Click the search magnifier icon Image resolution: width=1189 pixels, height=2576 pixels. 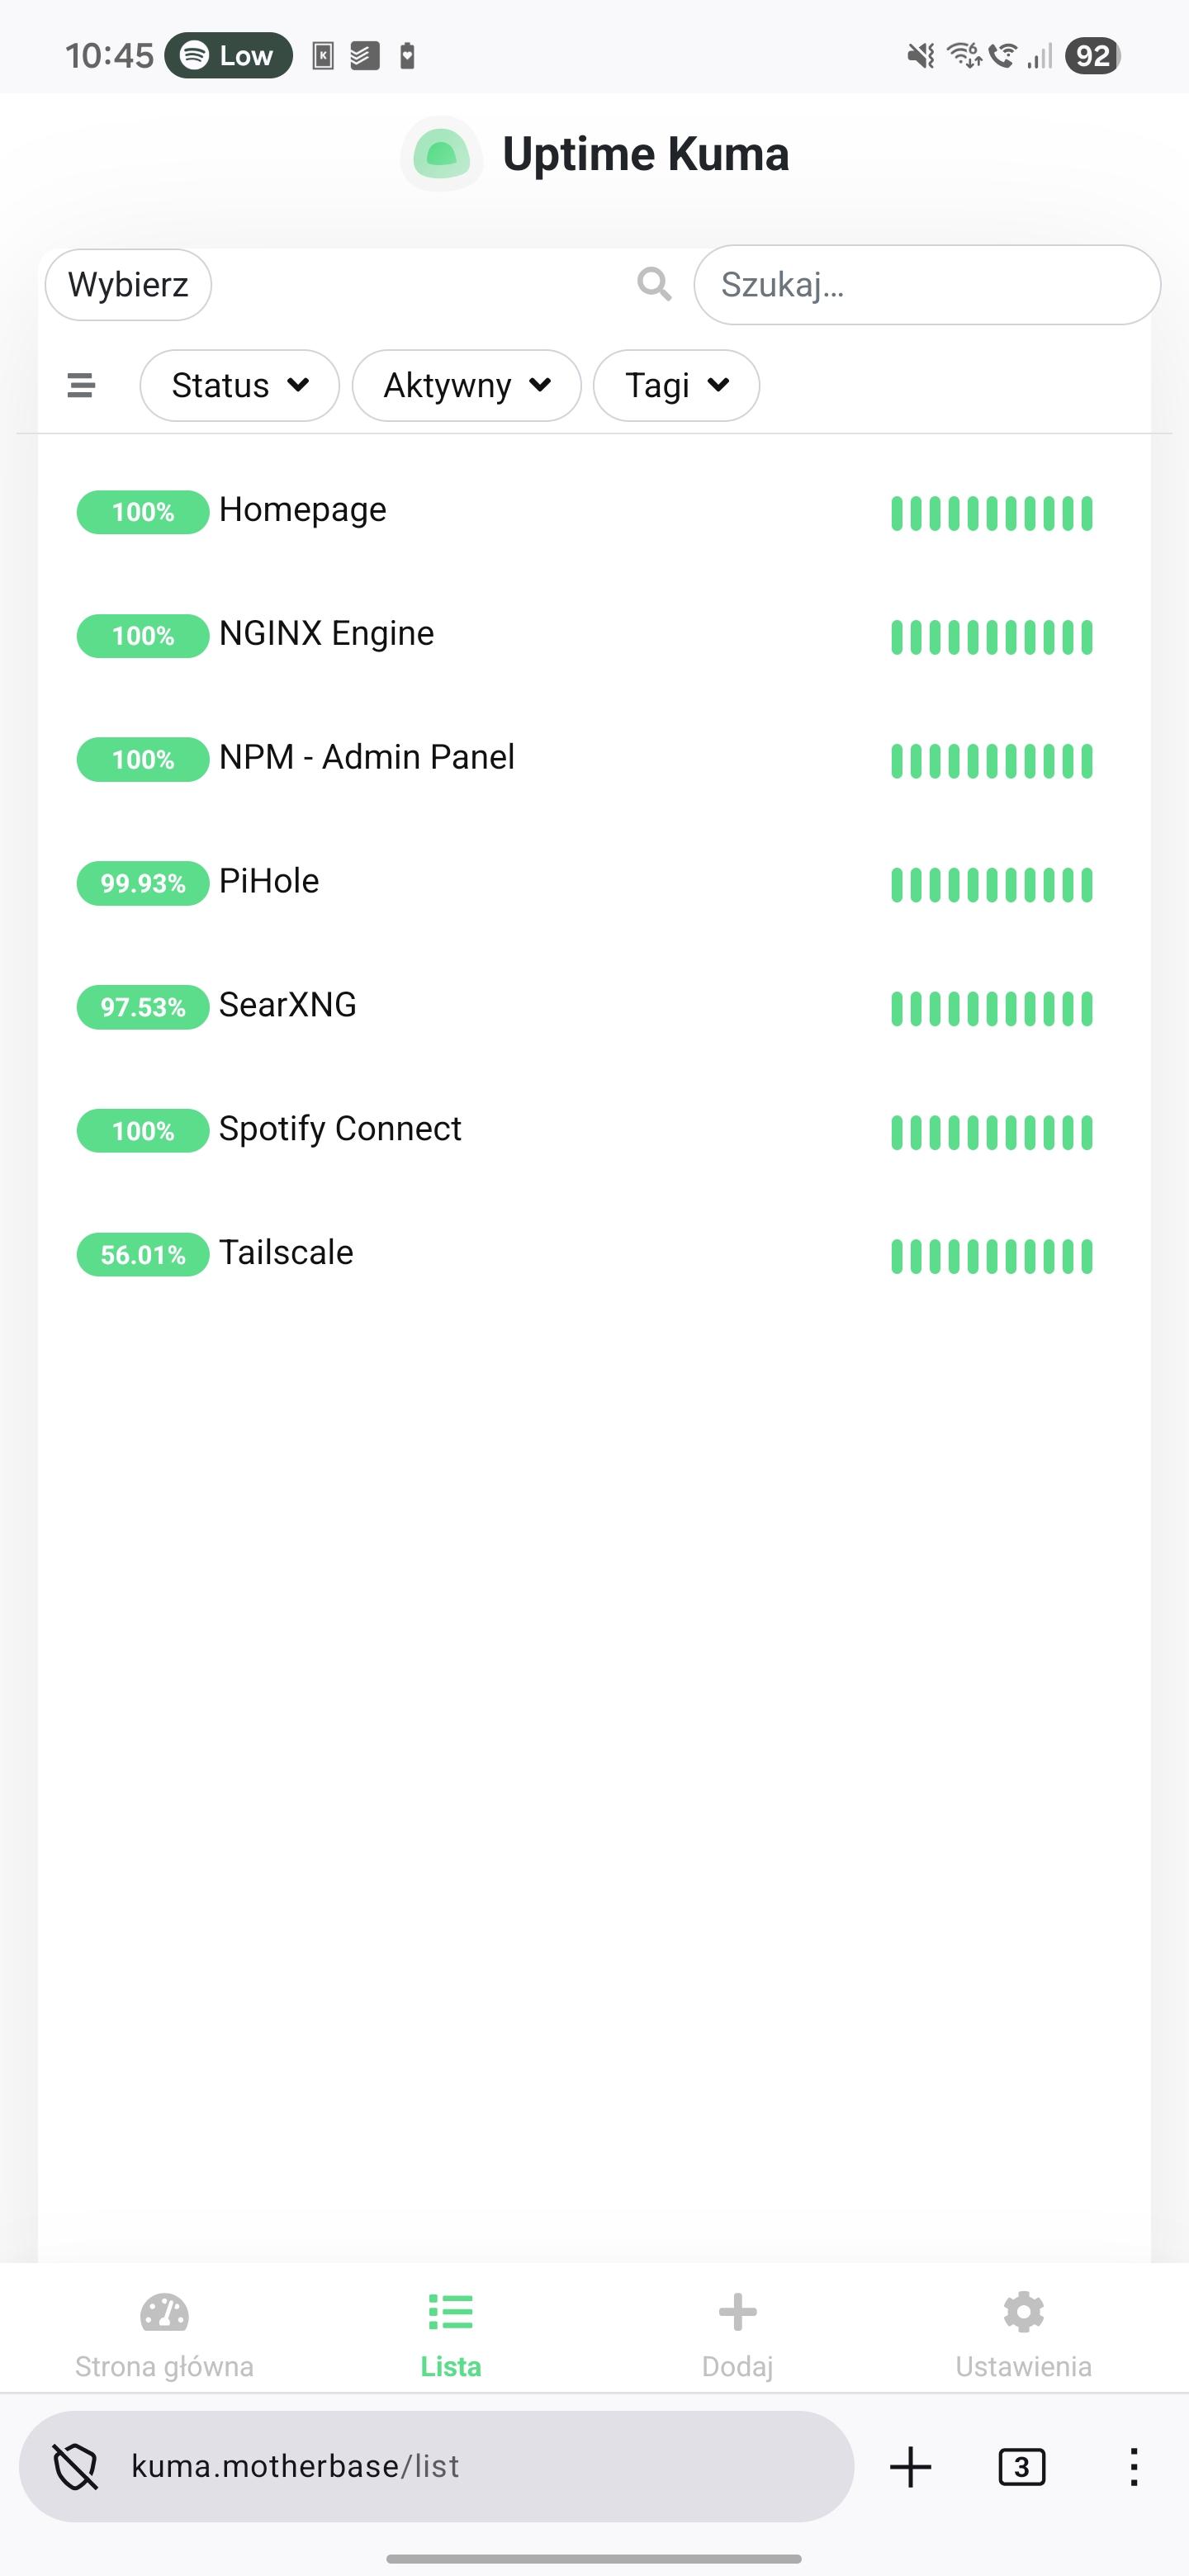(x=654, y=284)
